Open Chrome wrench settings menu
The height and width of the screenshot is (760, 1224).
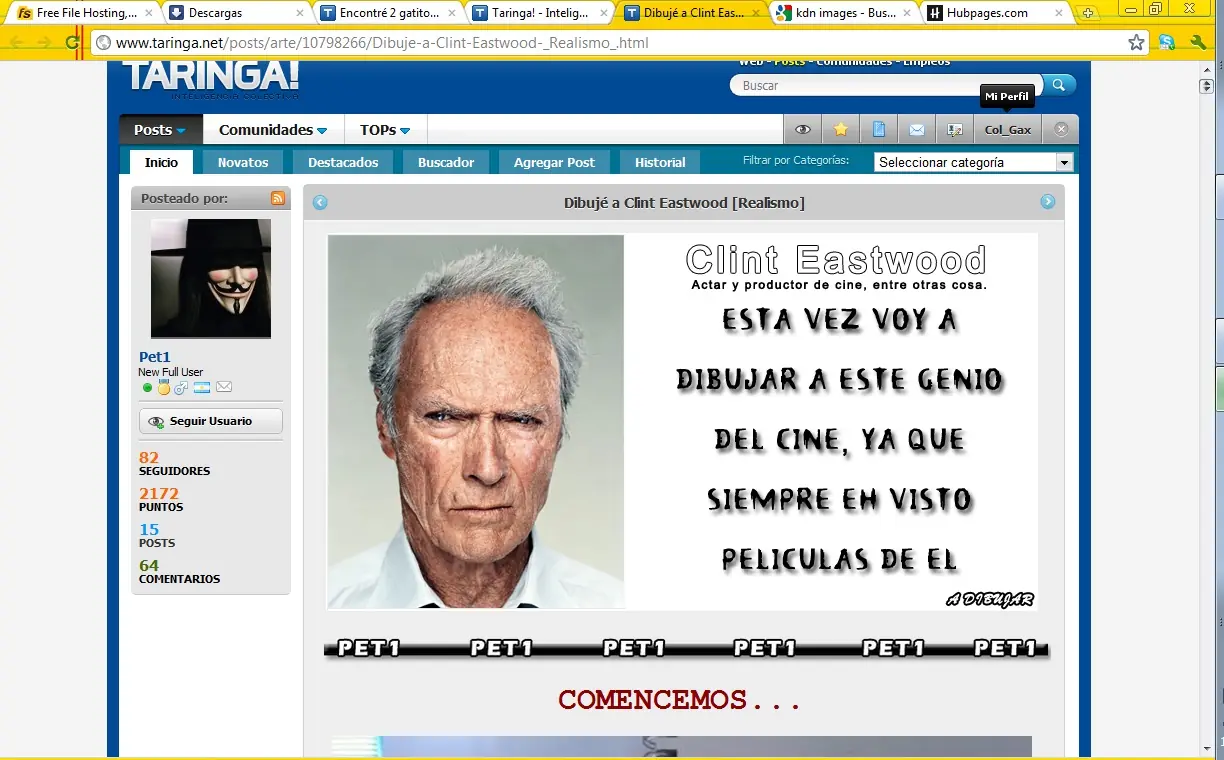(1198, 43)
